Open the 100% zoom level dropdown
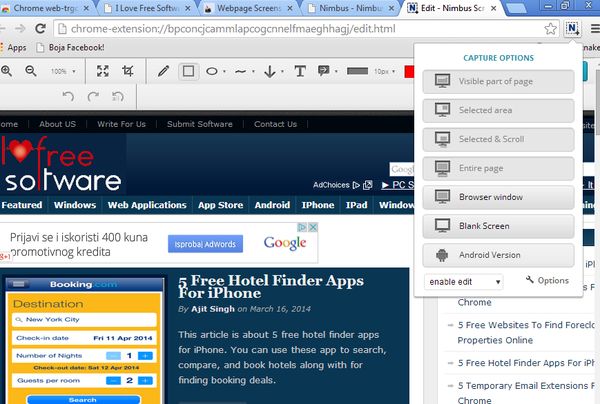600x404 pixels. click(x=63, y=71)
